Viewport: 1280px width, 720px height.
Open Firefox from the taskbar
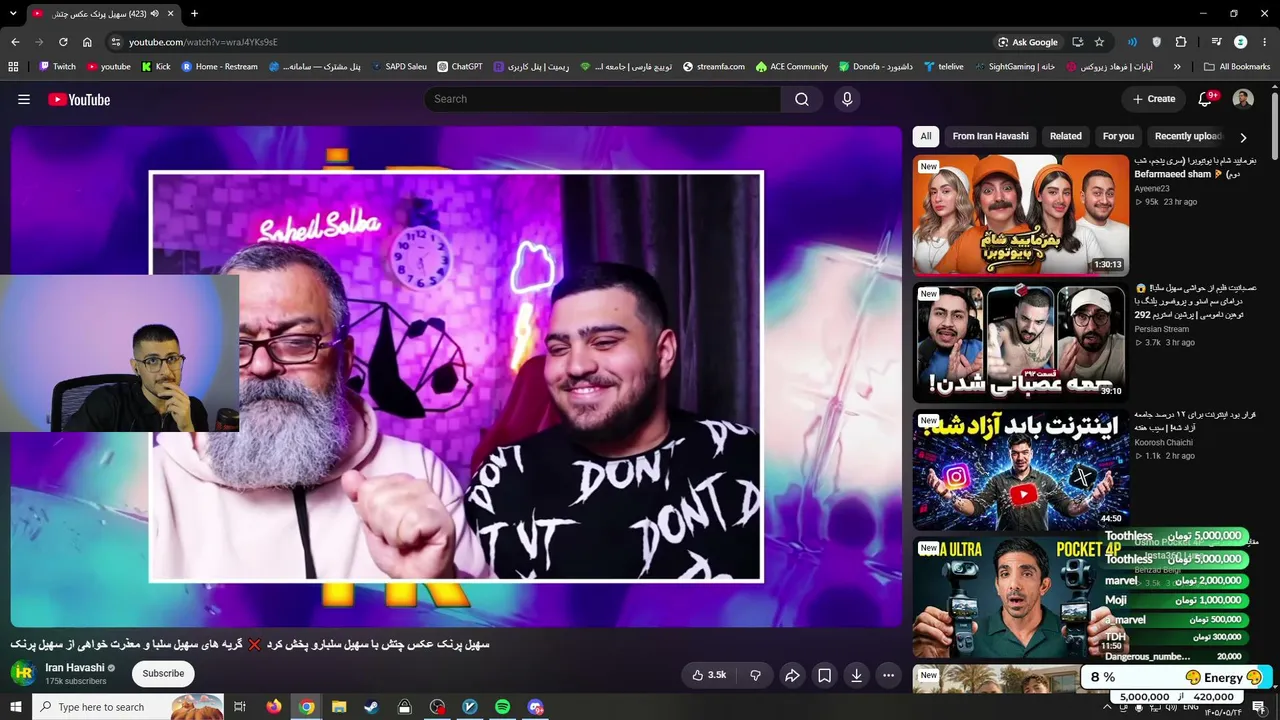tap(274, 707)
